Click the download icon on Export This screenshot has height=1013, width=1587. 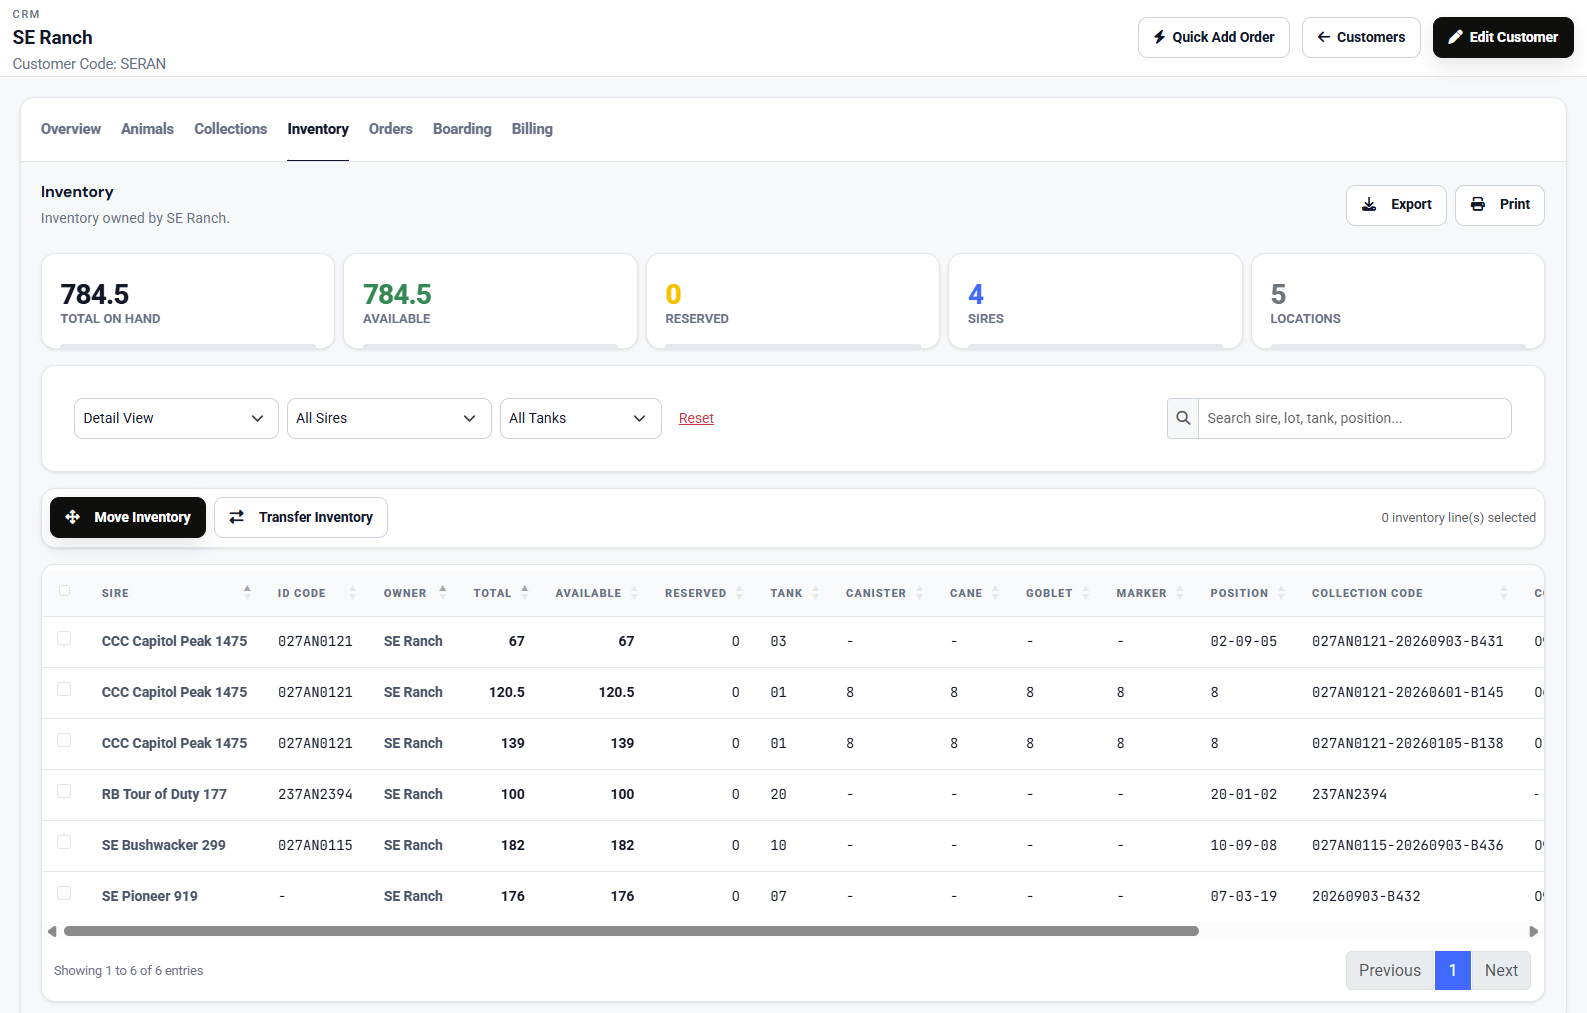click(x=1370, y=204)
